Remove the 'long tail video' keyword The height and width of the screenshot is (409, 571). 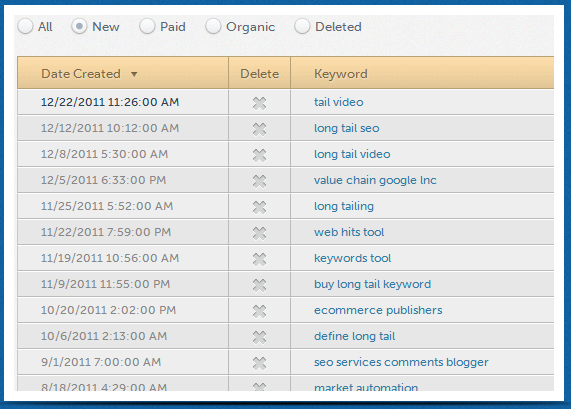pos(259,155)
